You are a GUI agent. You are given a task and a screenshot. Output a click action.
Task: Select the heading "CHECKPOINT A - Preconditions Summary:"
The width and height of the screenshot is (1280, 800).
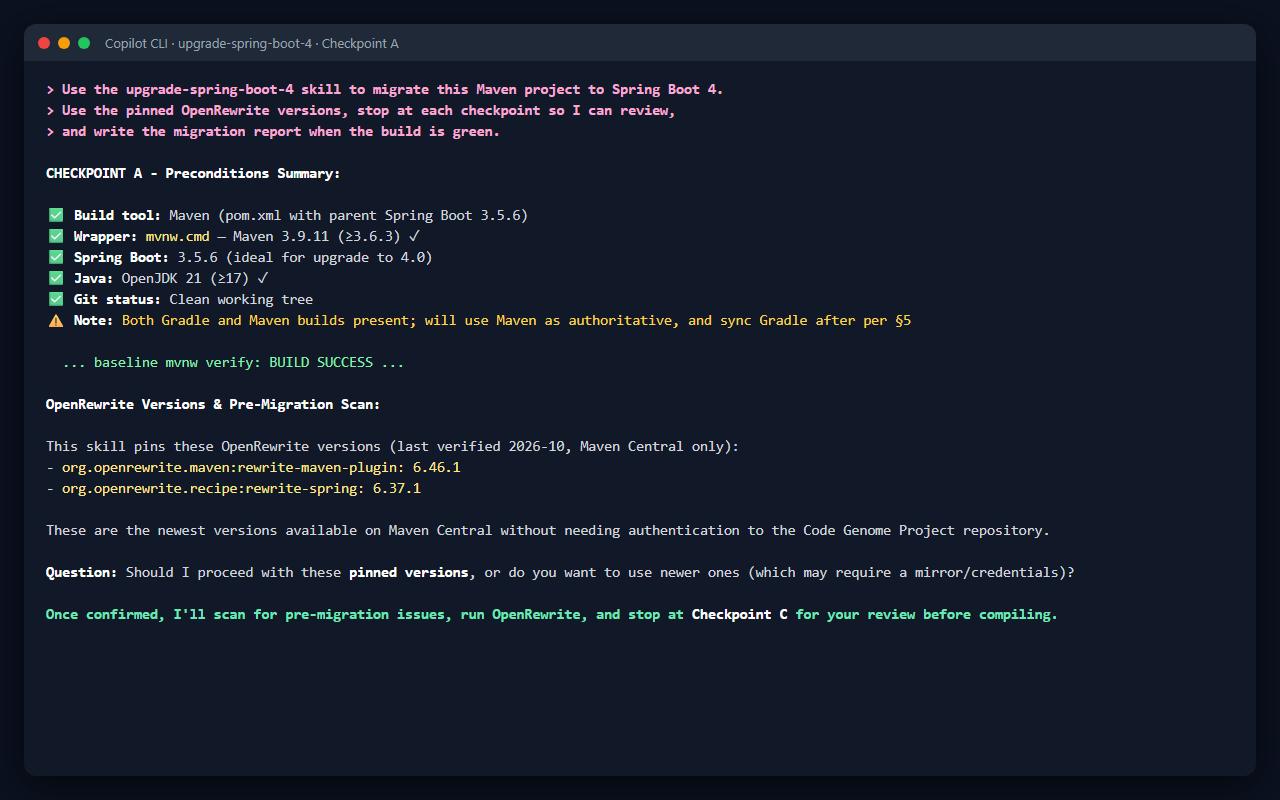tap(193, 173)
